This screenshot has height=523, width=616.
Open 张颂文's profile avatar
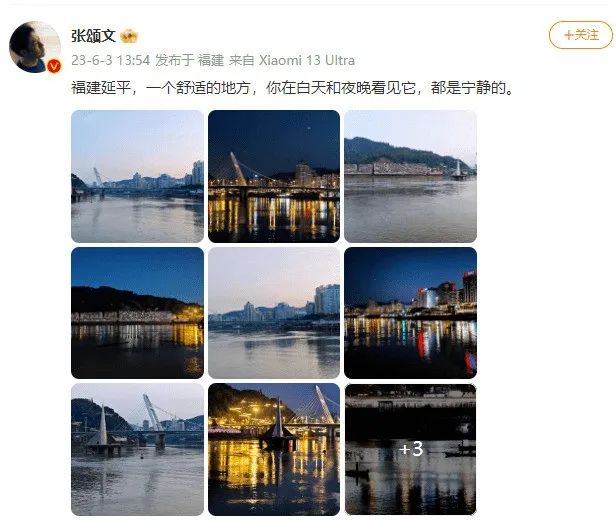(35, 47)
